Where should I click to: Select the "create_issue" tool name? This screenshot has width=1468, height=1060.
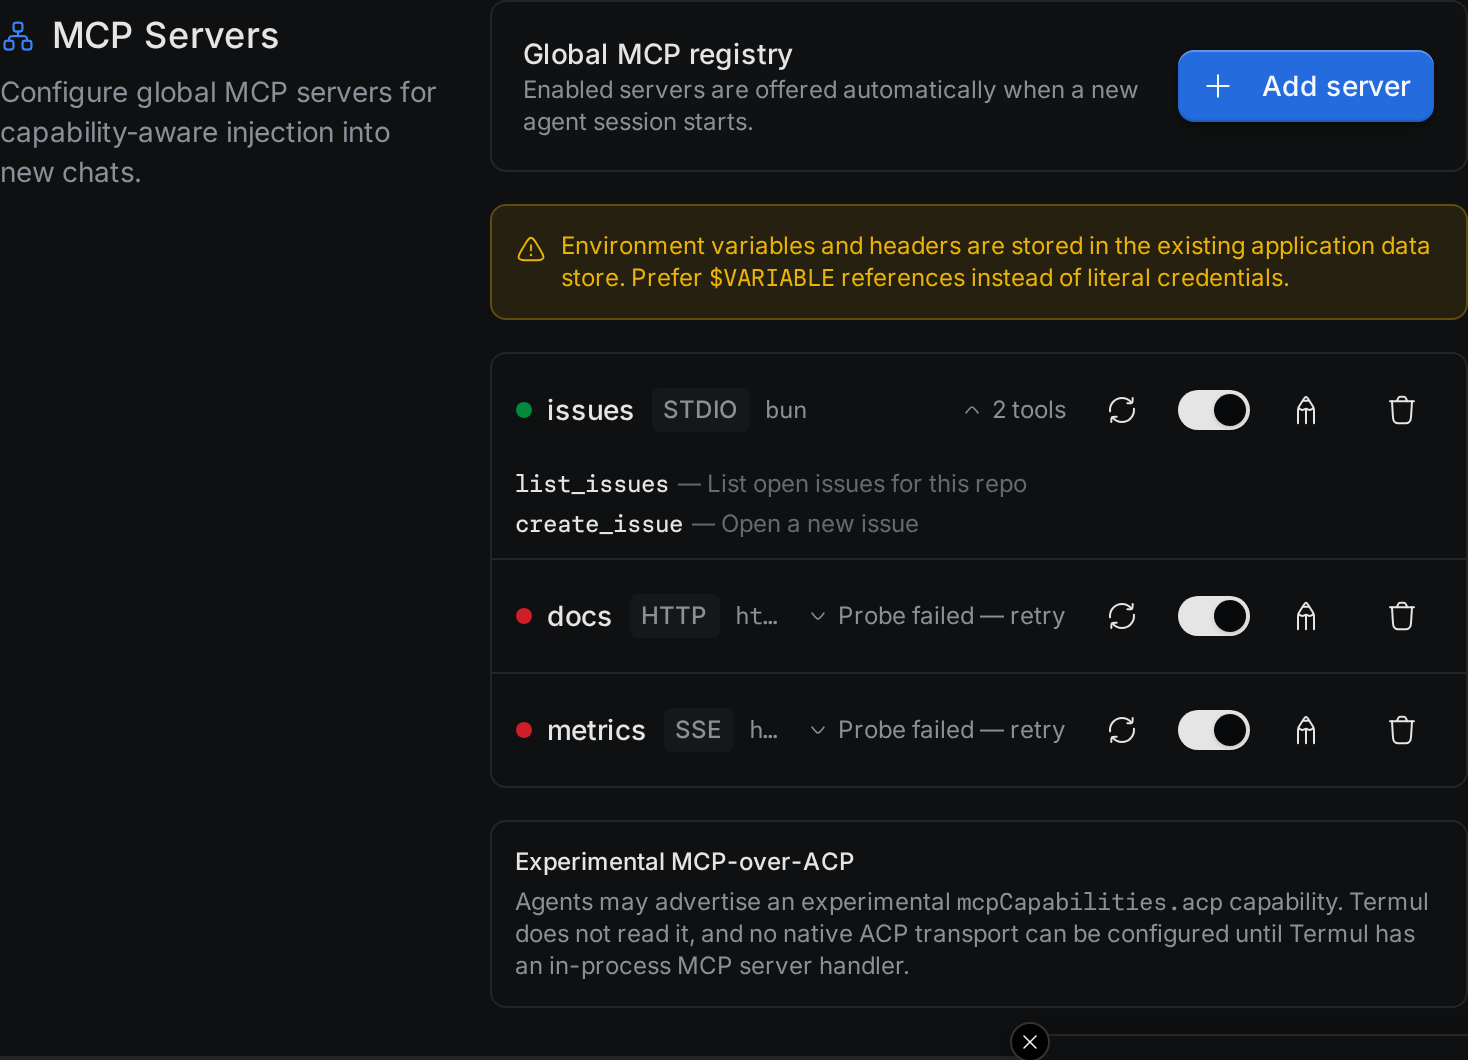[x=599, y=524]
